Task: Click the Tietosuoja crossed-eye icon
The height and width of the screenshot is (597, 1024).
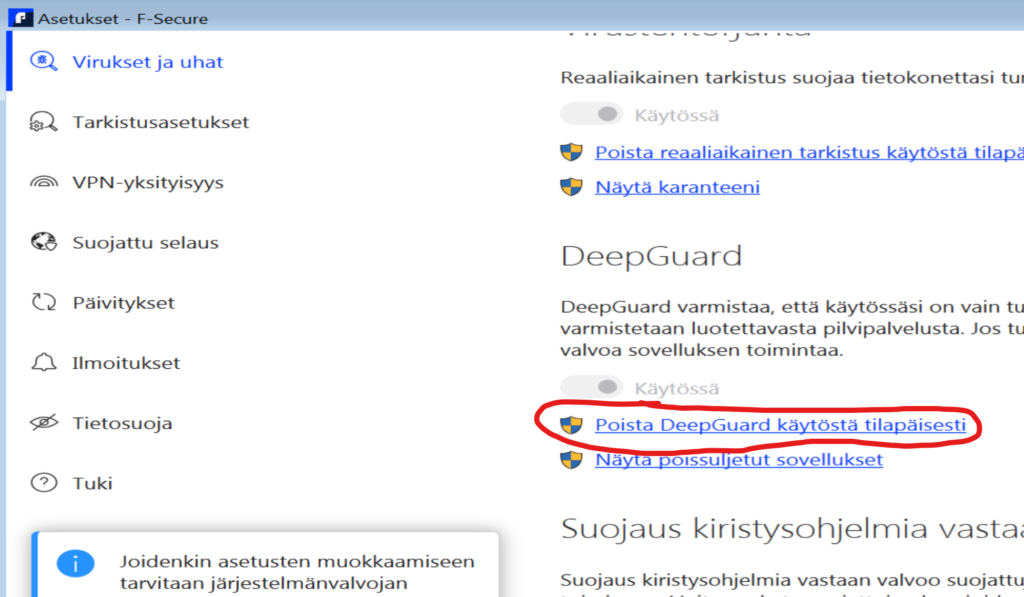Action: (x=44, y=423)
